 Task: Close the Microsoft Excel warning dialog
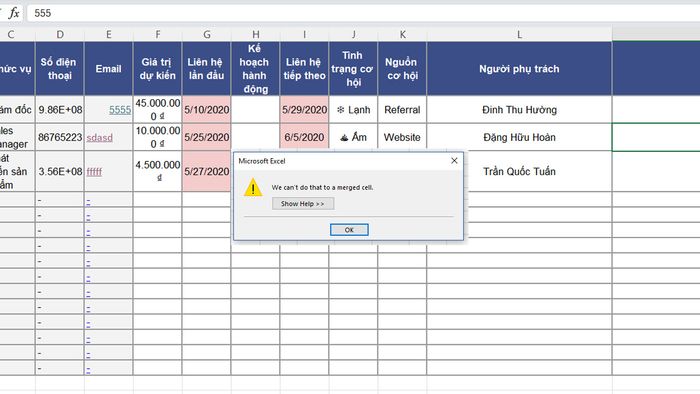pos(454,161)
